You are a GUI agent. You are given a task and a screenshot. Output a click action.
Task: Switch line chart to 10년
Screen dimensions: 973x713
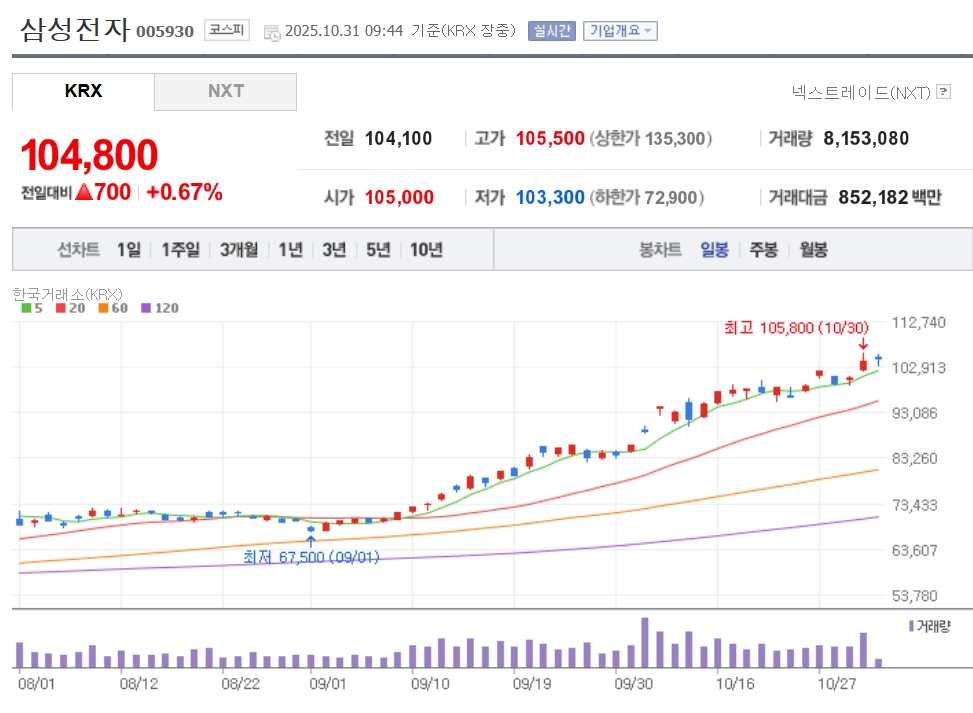[426, 250]
